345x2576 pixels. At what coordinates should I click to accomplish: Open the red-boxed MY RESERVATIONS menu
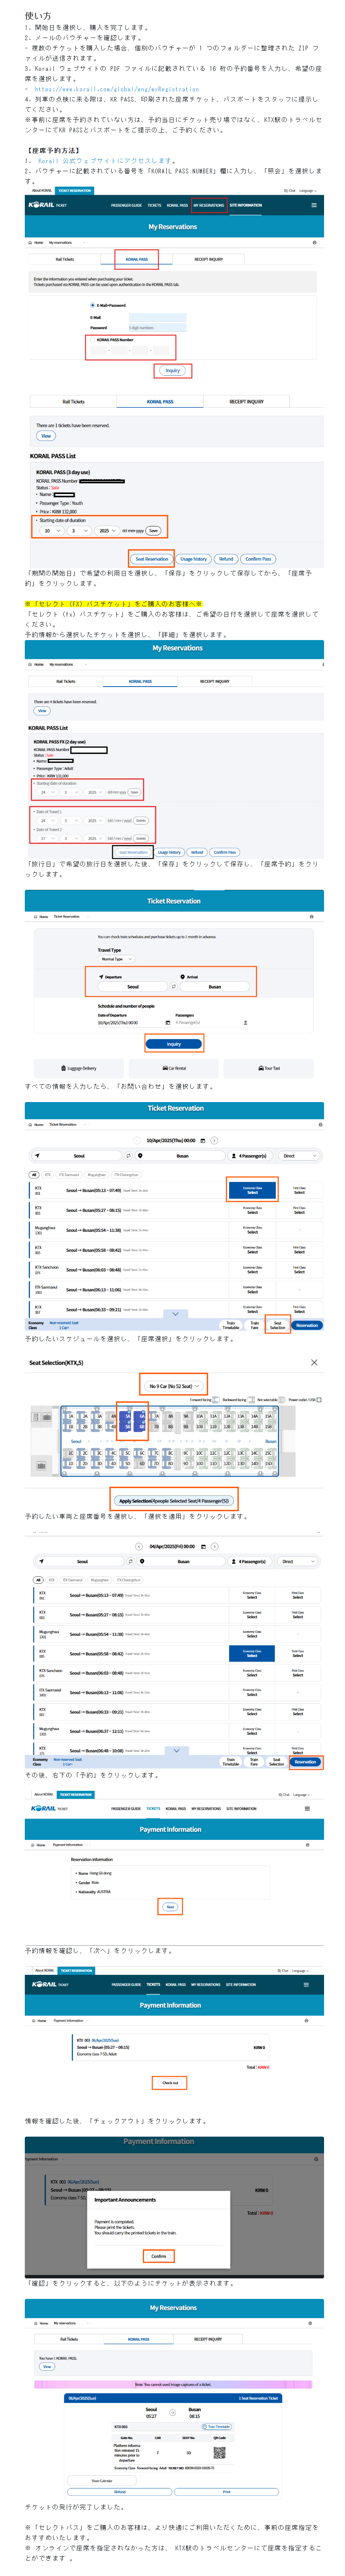pos(209,205)
